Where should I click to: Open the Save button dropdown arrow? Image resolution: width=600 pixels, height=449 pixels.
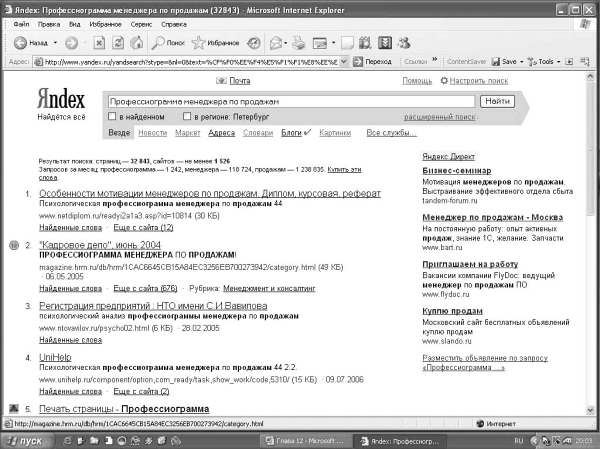[522, 62]
